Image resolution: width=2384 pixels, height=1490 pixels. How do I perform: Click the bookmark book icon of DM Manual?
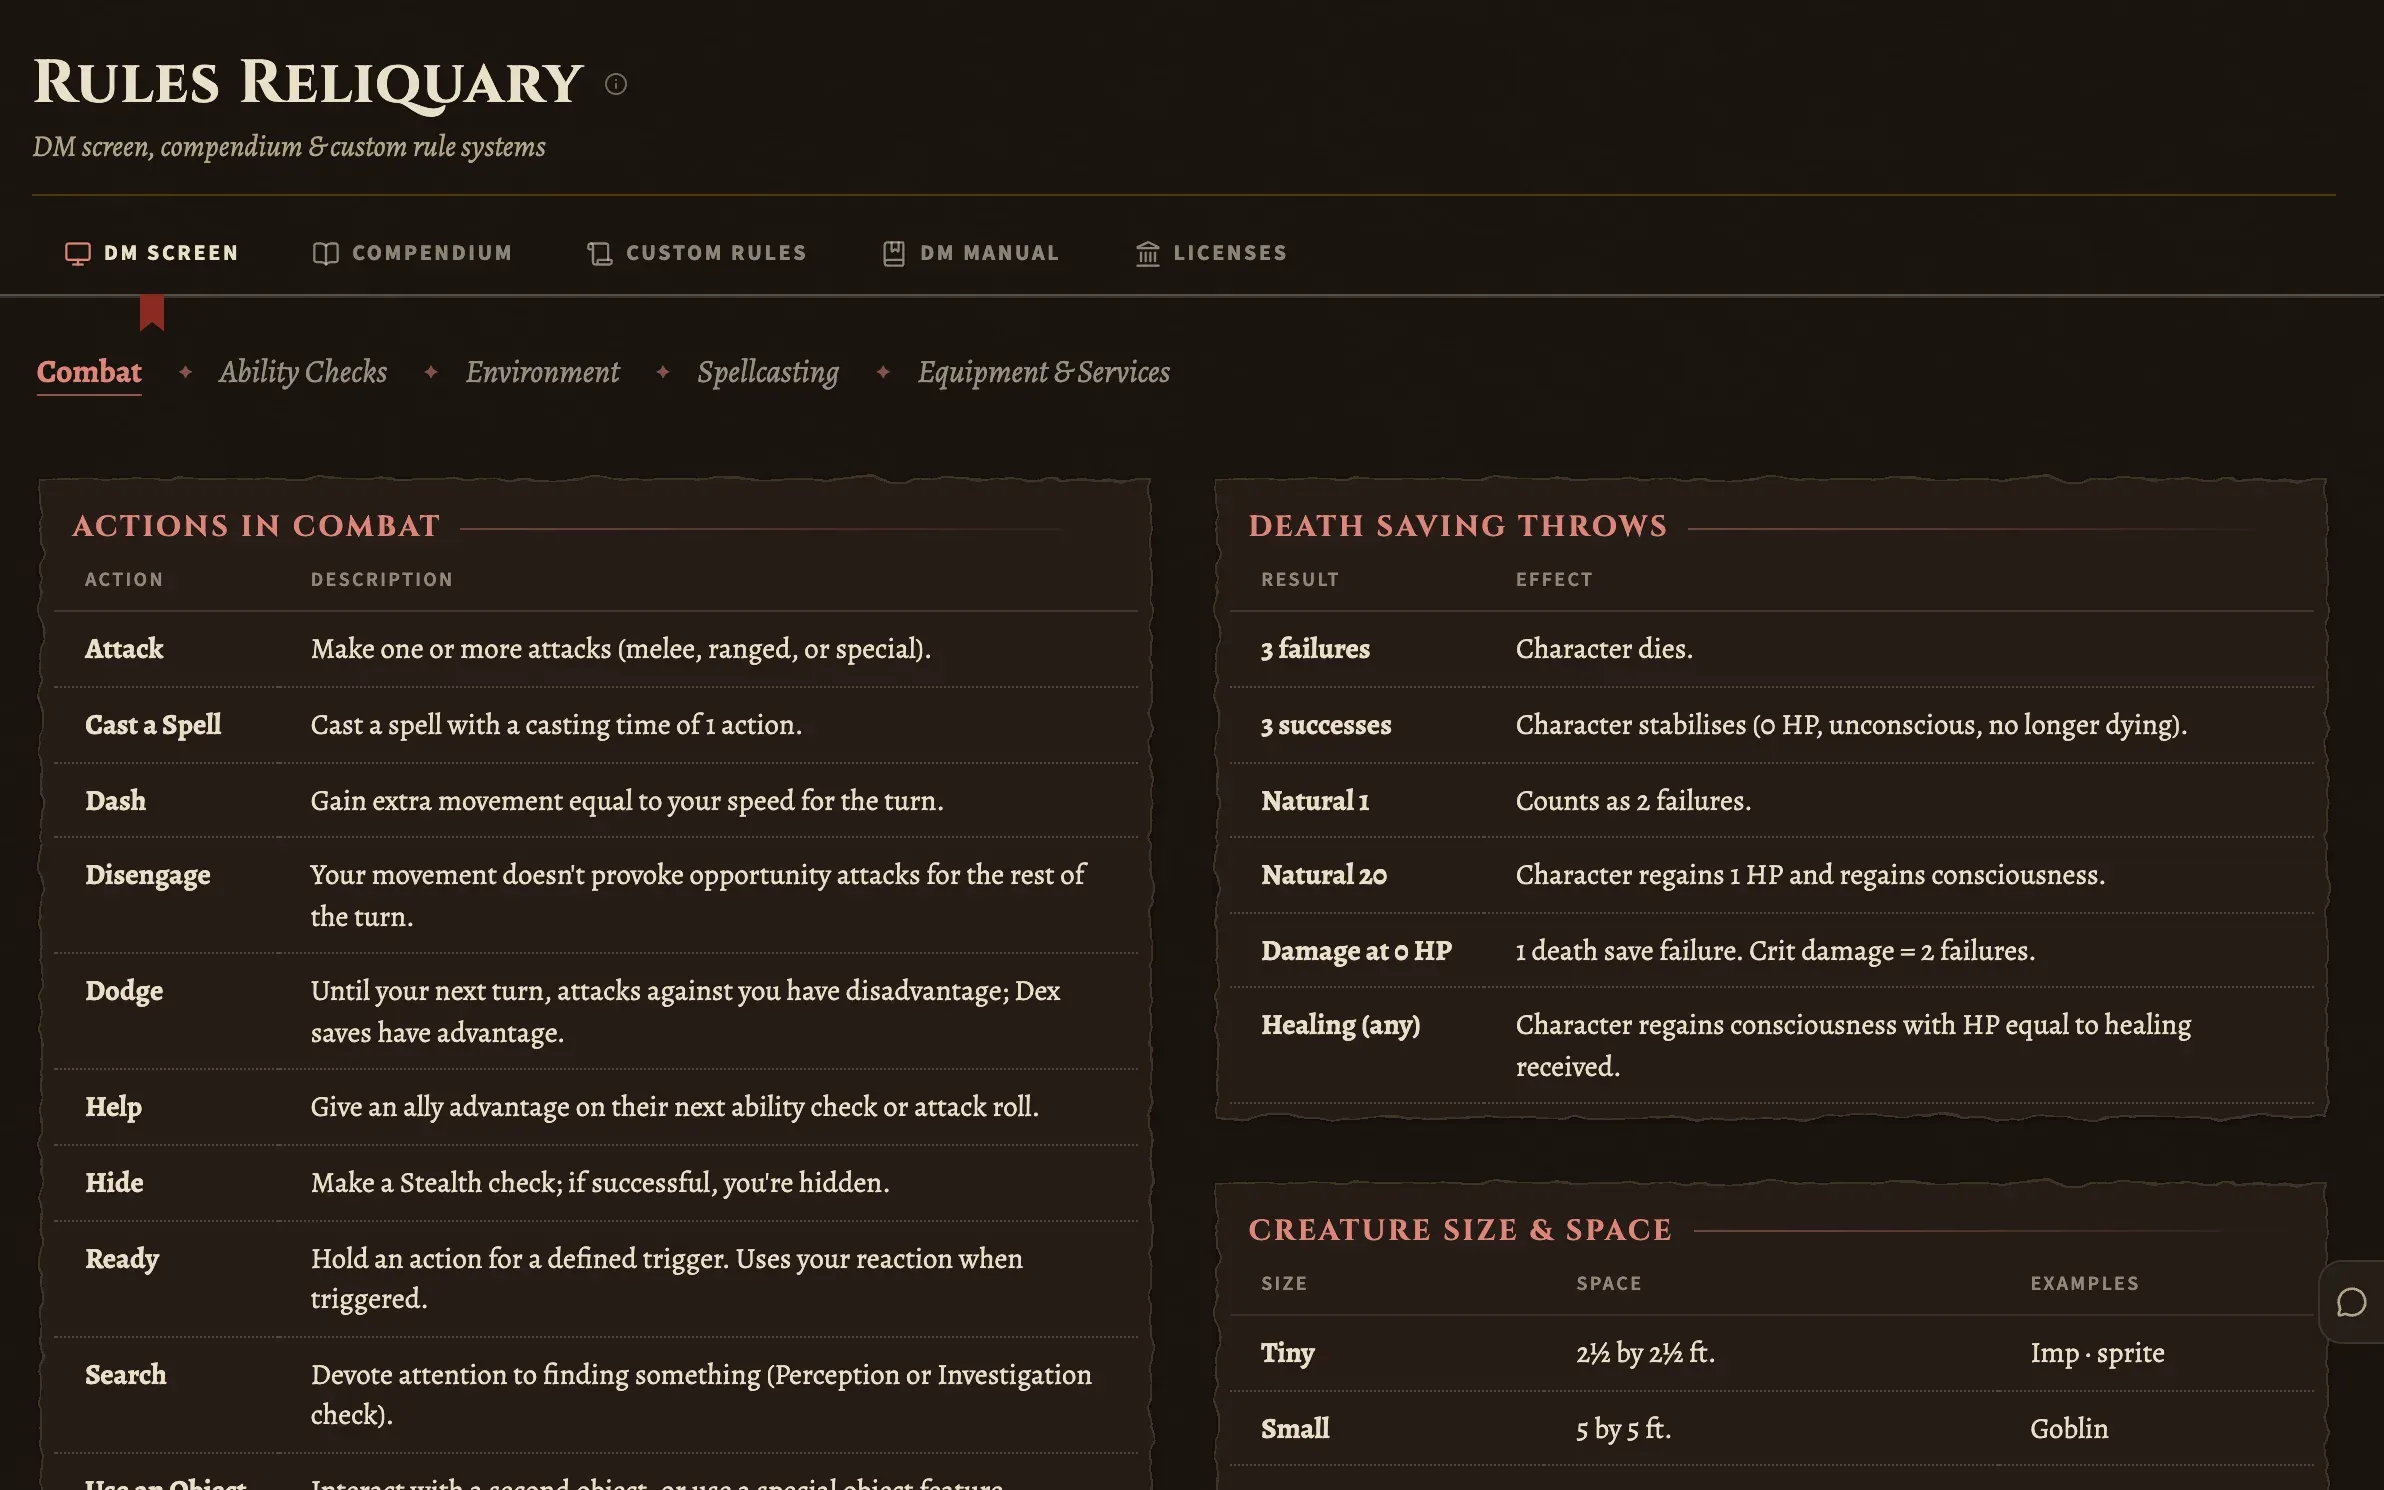(x=894, y=254)
